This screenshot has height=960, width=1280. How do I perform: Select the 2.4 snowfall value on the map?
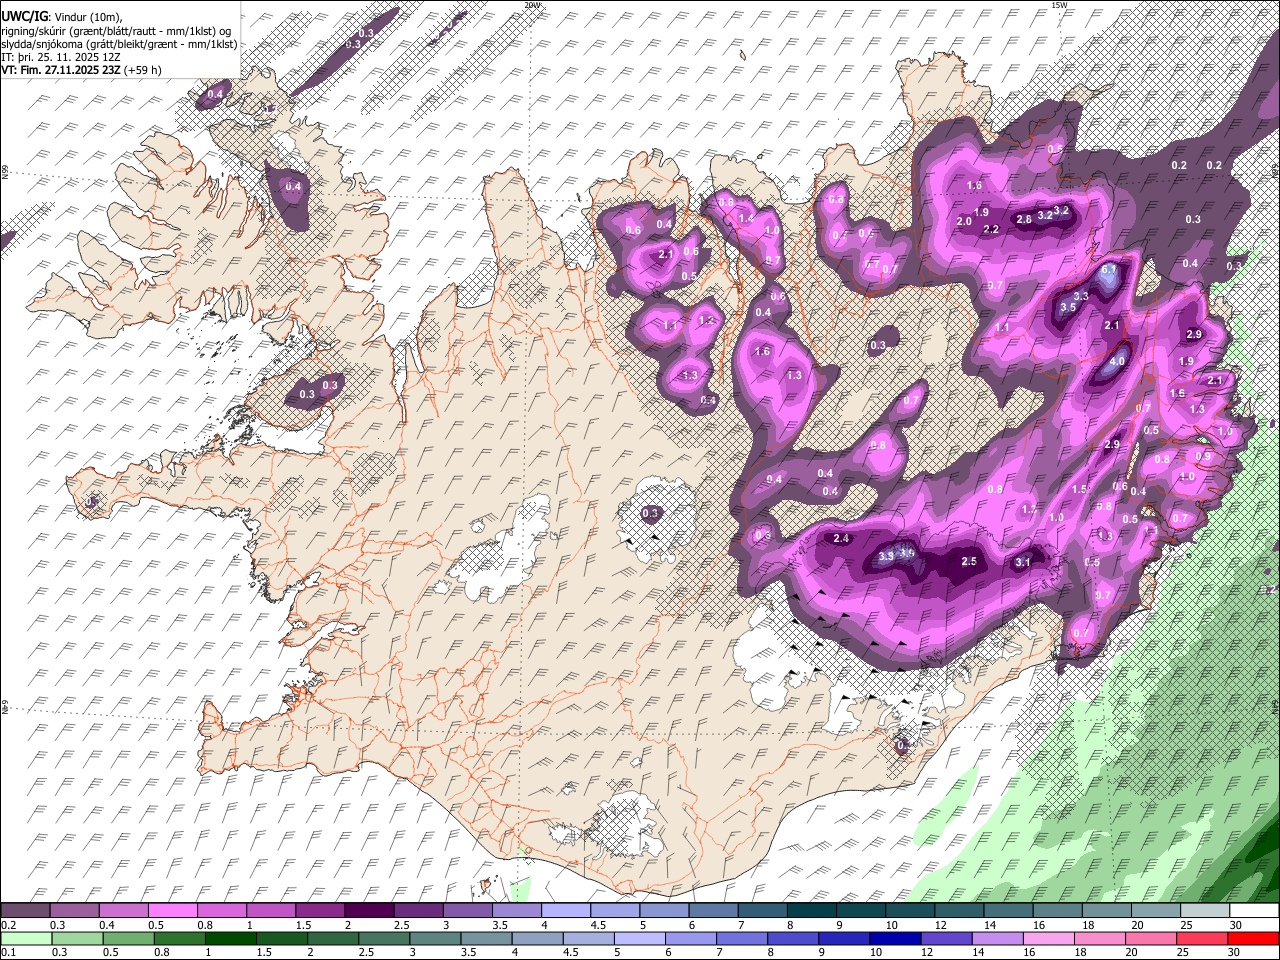coord(841,539)
